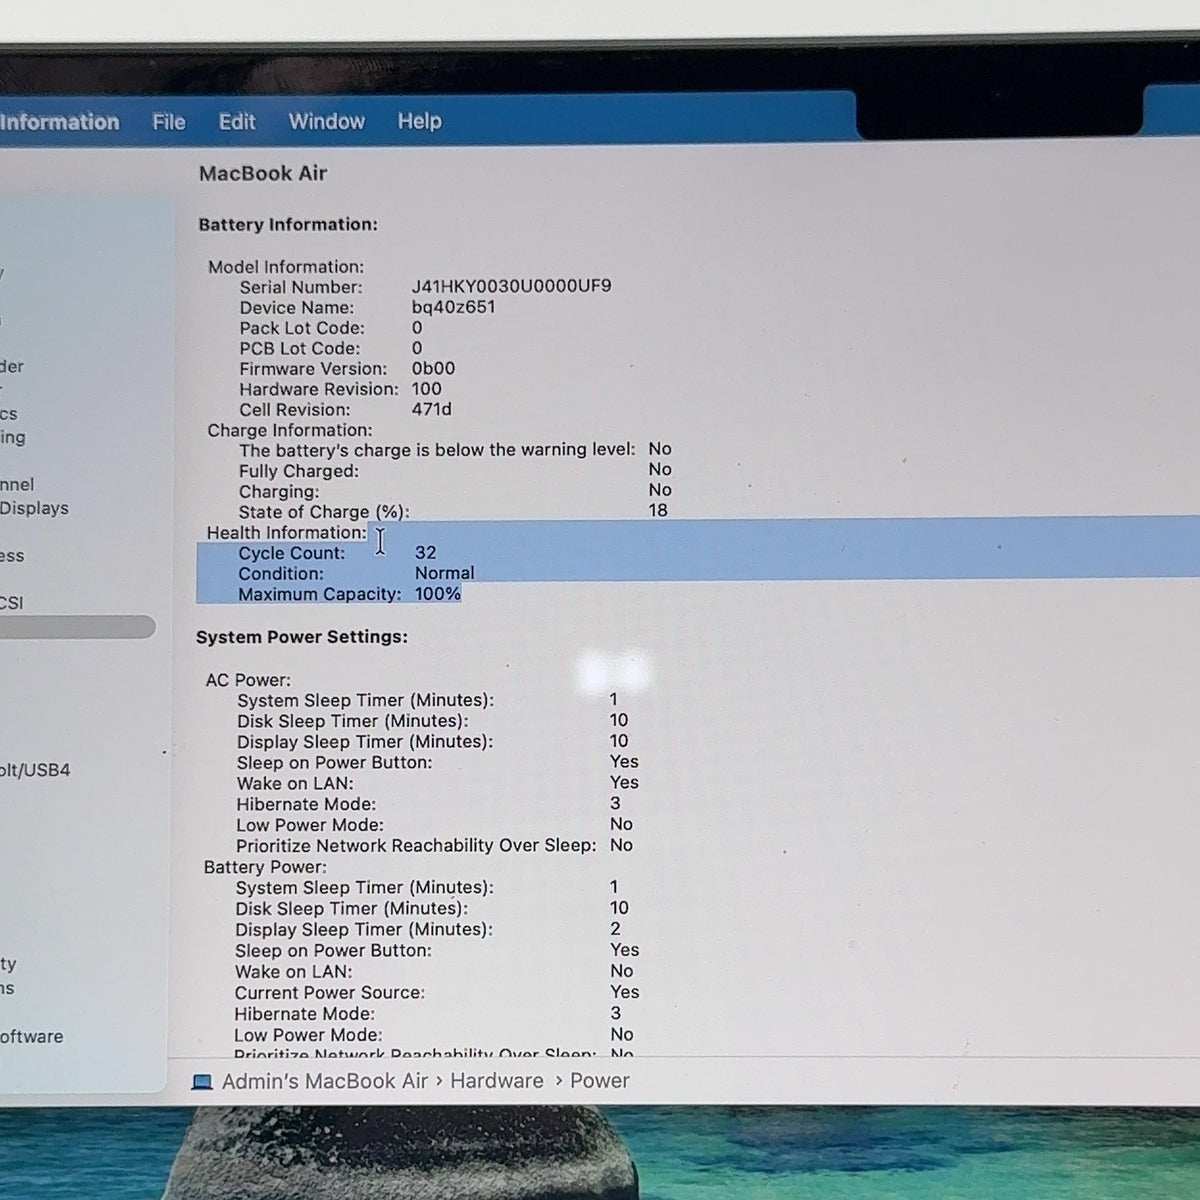The image size is (1200, 1200).
Task: Click the AC Power label
Action: (x=248, y=680)
